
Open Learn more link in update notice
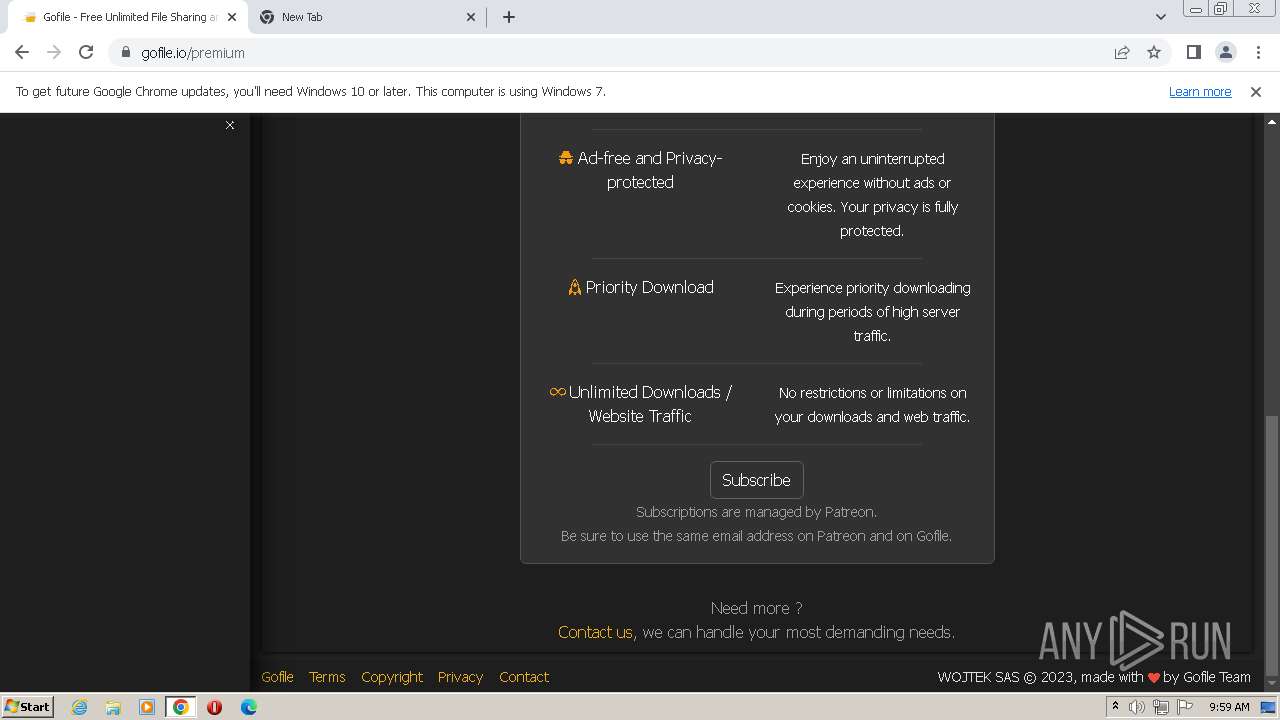[x=1200, y=91]
